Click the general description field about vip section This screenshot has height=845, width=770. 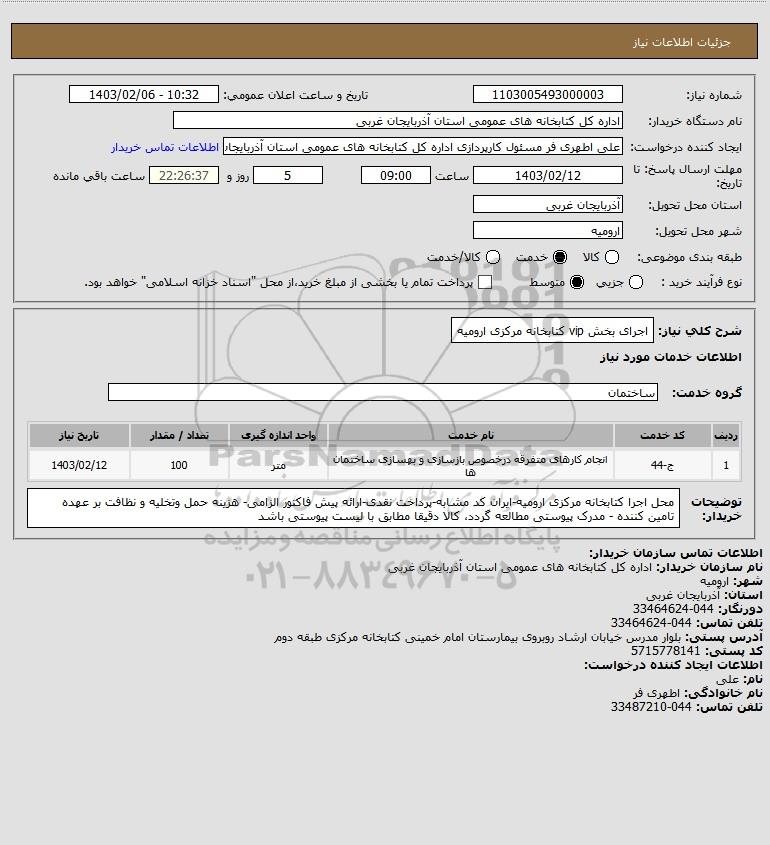click(552, 330)
